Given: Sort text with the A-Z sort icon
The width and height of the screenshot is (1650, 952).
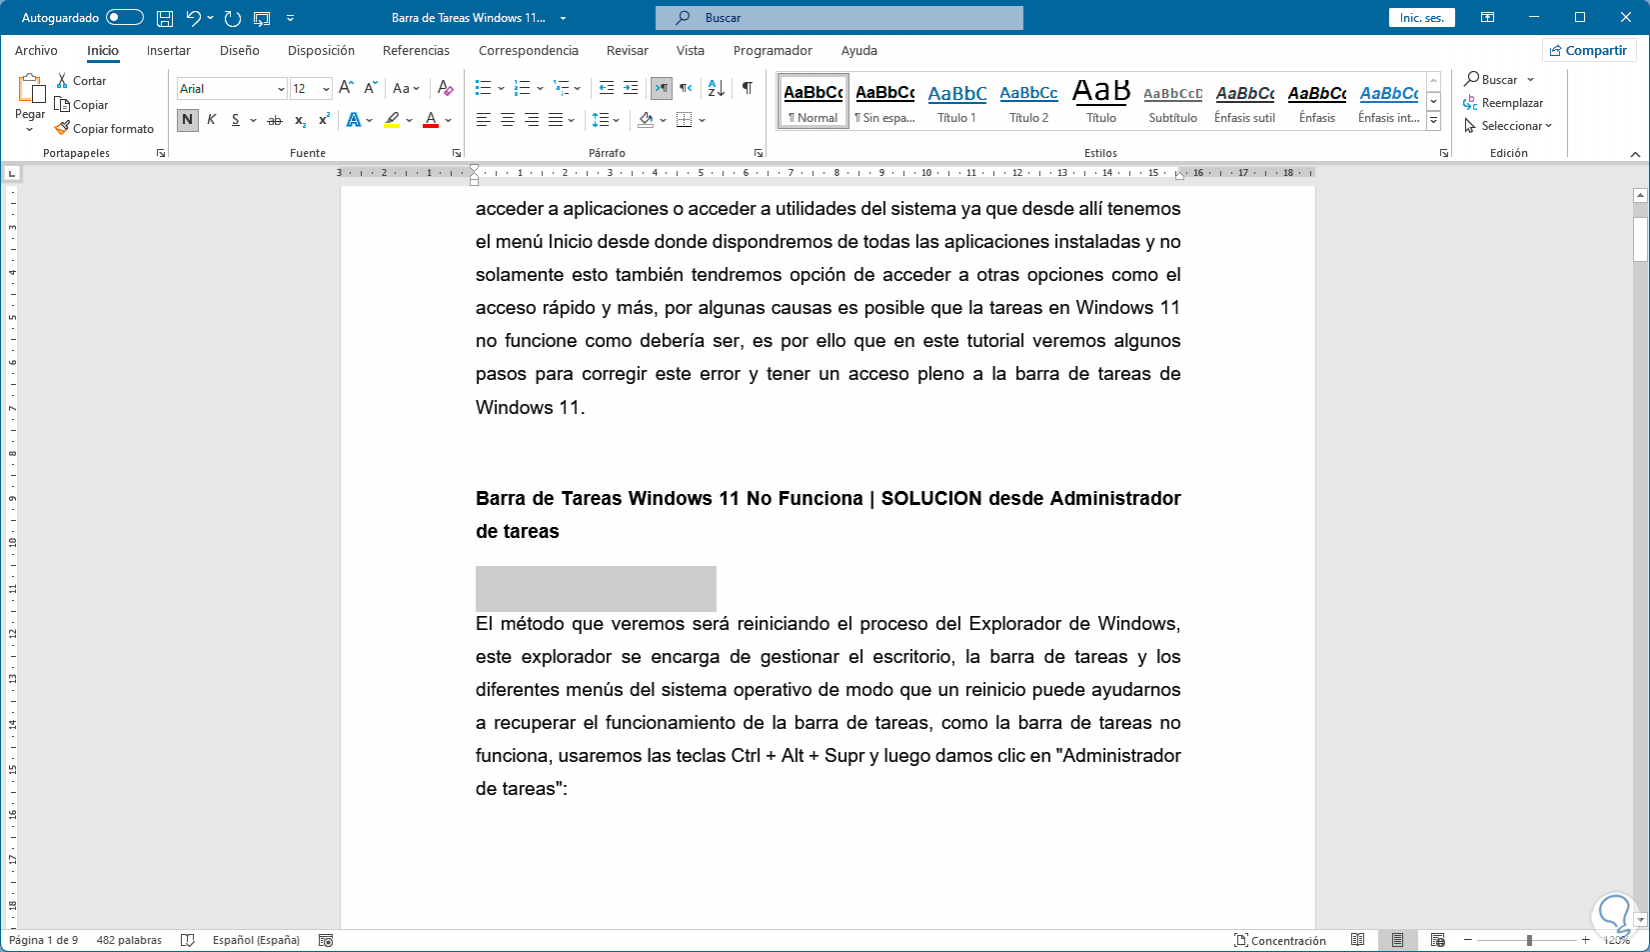Looking at the screenshot, I should pyautogui.click(x=716, y=88).
